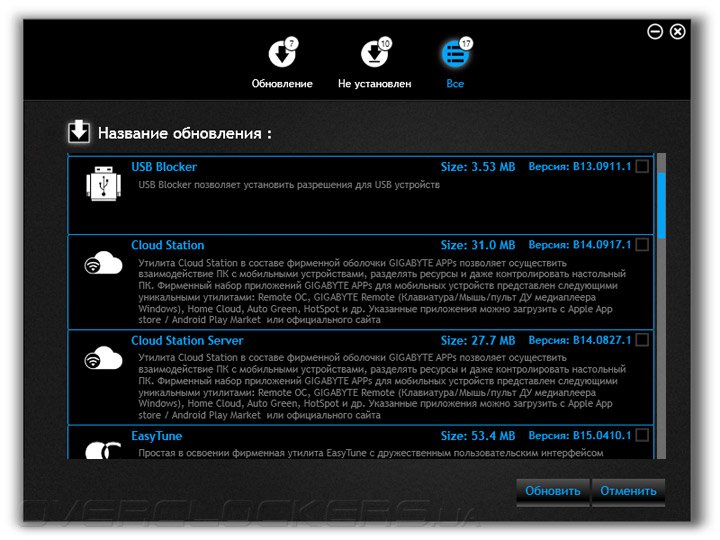Click the Cloud Station title
This screenshot has width=720, height=540.
[168, 245]
